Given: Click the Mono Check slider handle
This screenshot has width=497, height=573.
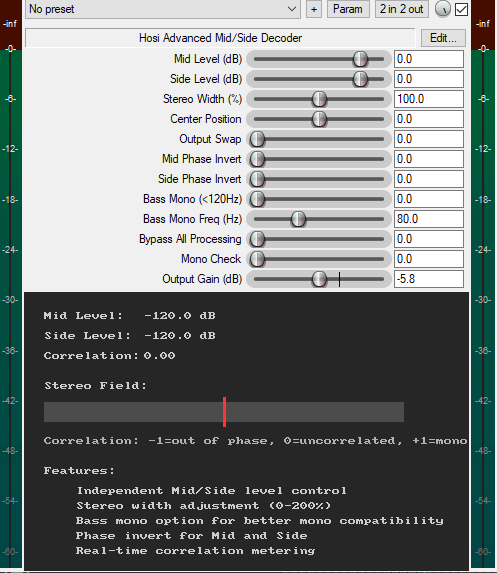Looking at the screenshot, I should coord(257,259).
